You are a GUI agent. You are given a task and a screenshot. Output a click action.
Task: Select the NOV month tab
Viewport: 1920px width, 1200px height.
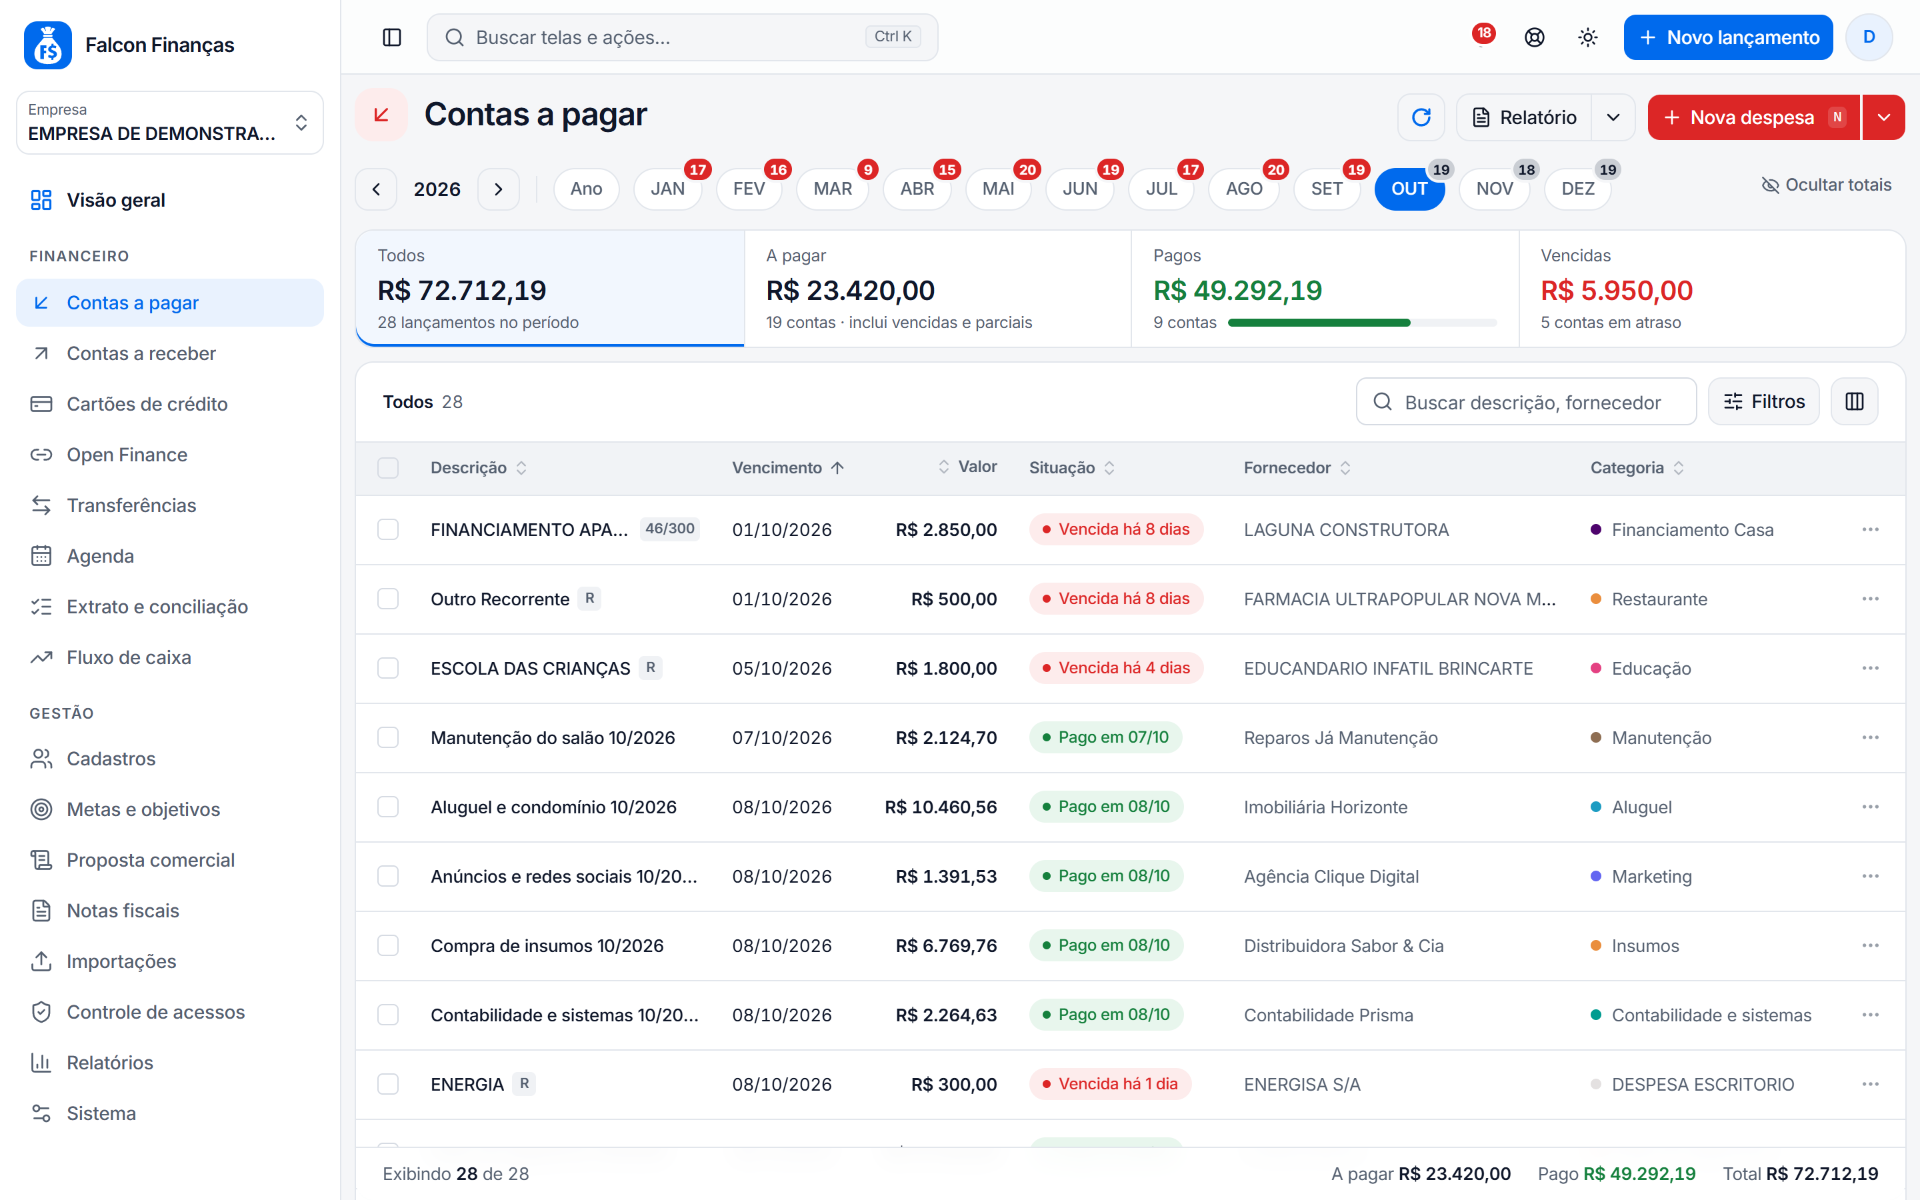1494,189
